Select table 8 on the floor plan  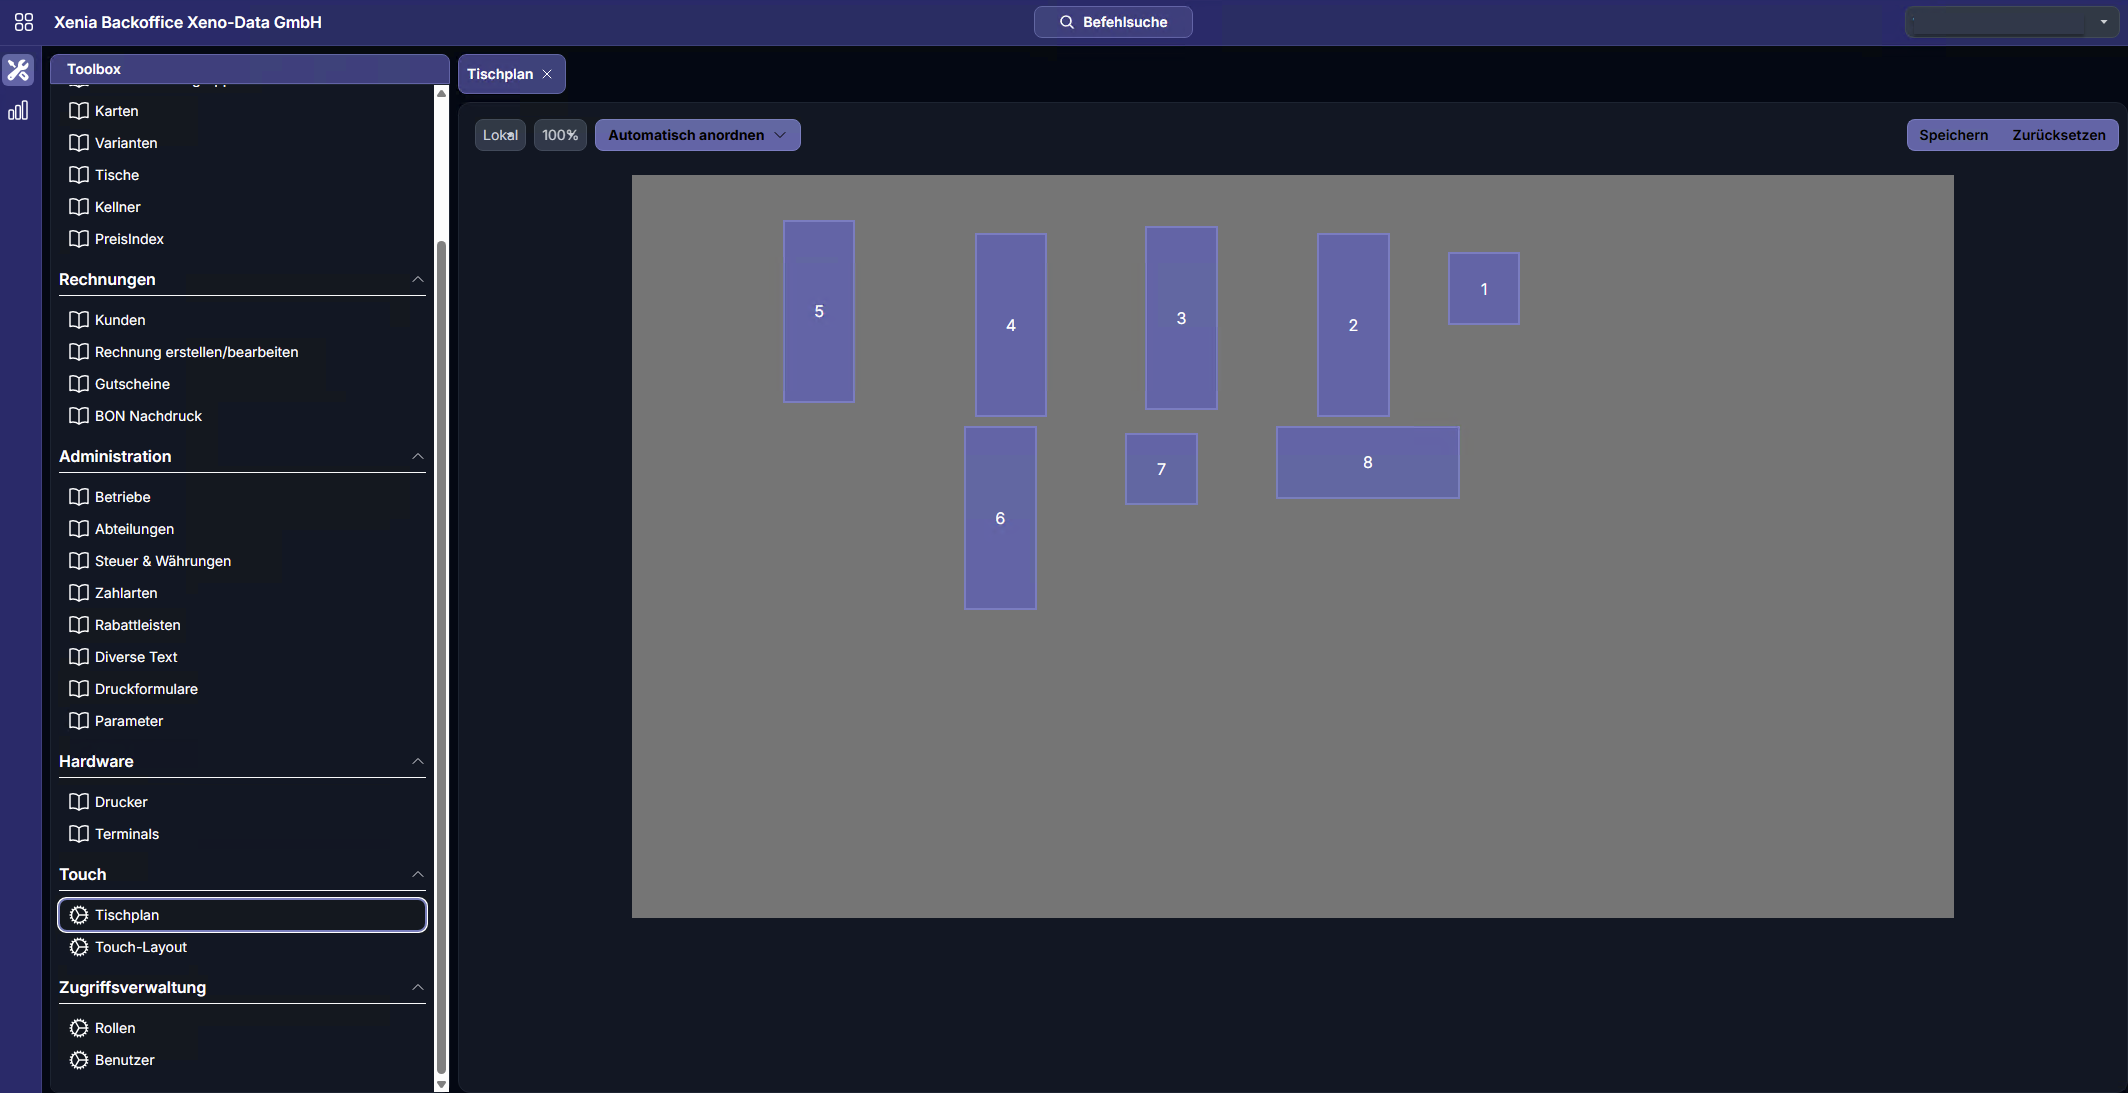(1367, 462)
